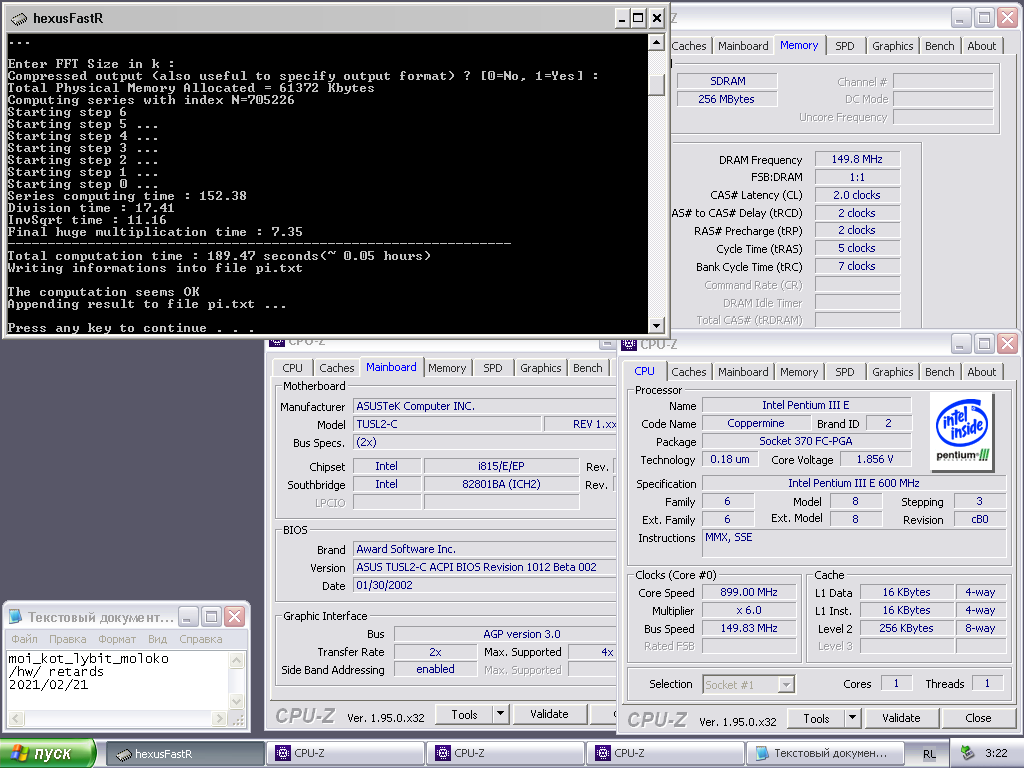Click the Core Voltage value 1.856 V
Viewport: 1024px width, 768px height.
[x=874, y=459]
